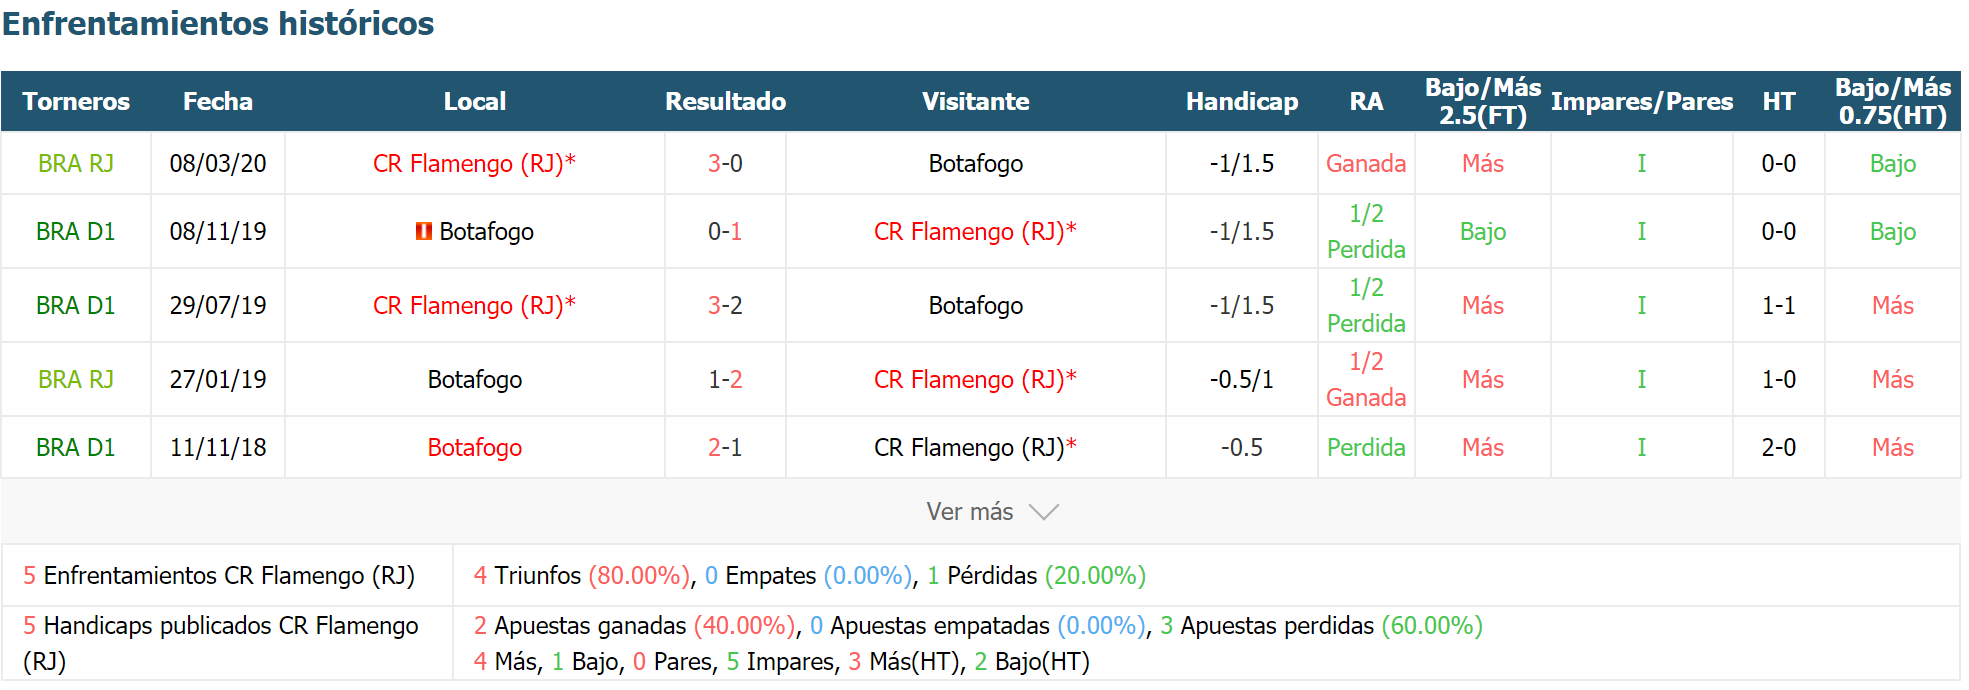Open the BRA RJ tournament for 27/01/19
Image resolution: width=1969 pixels, height=690 pixels.
76,379
